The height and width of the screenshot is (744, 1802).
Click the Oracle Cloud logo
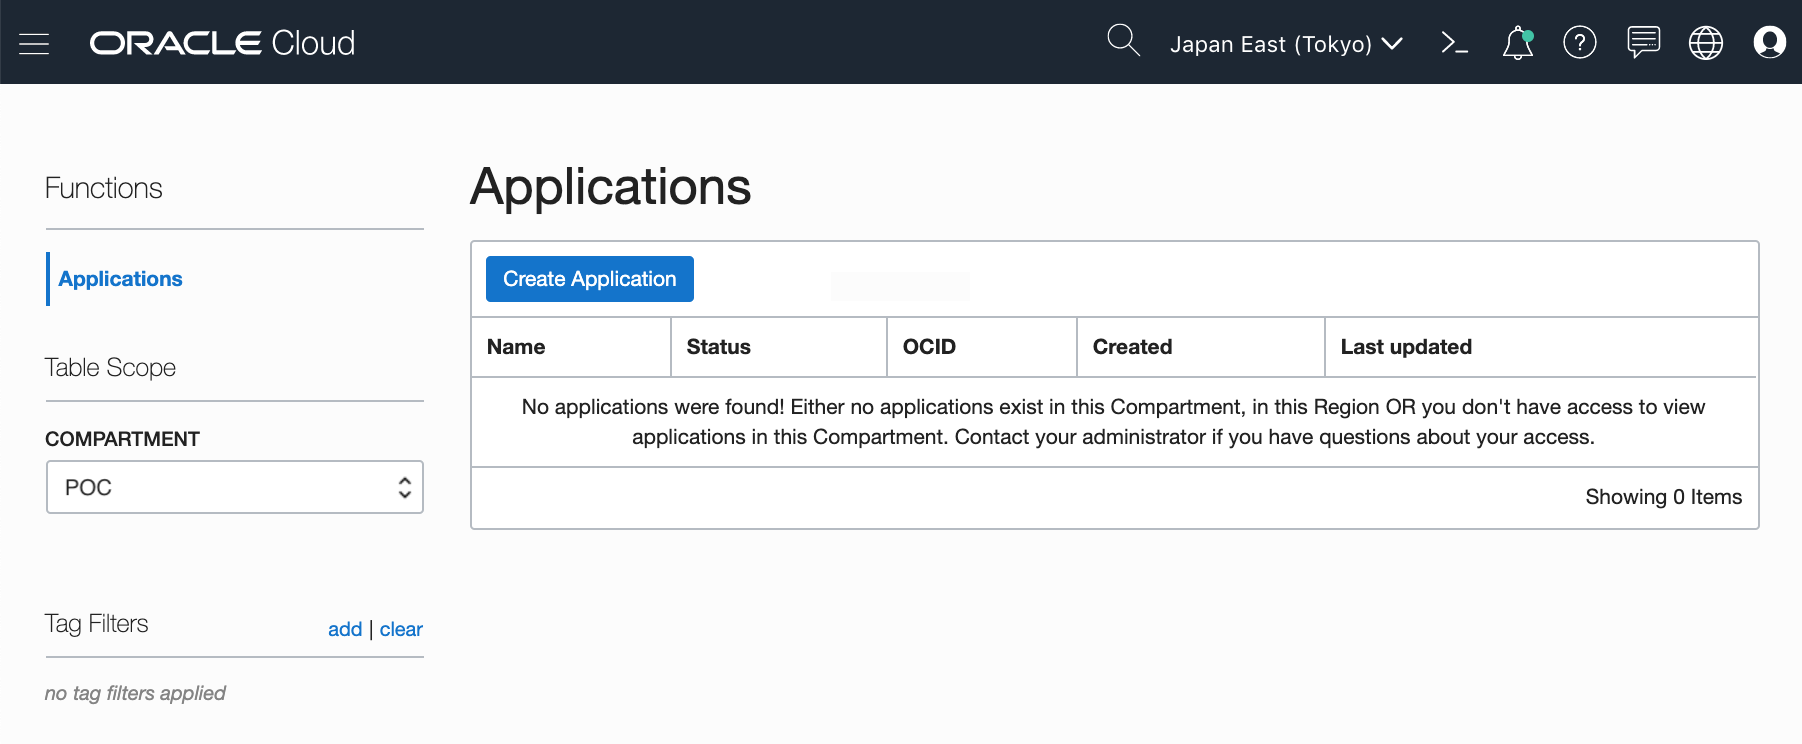222,43
